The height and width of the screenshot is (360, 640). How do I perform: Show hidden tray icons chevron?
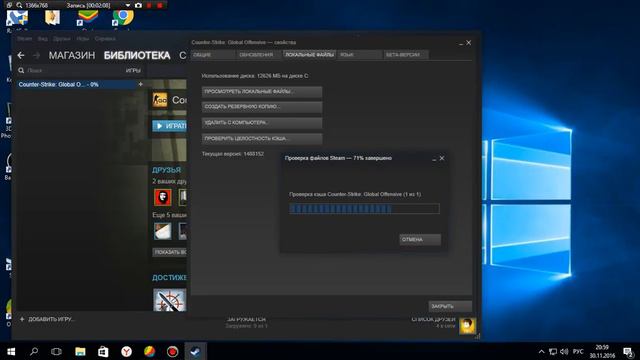(541, 351)
